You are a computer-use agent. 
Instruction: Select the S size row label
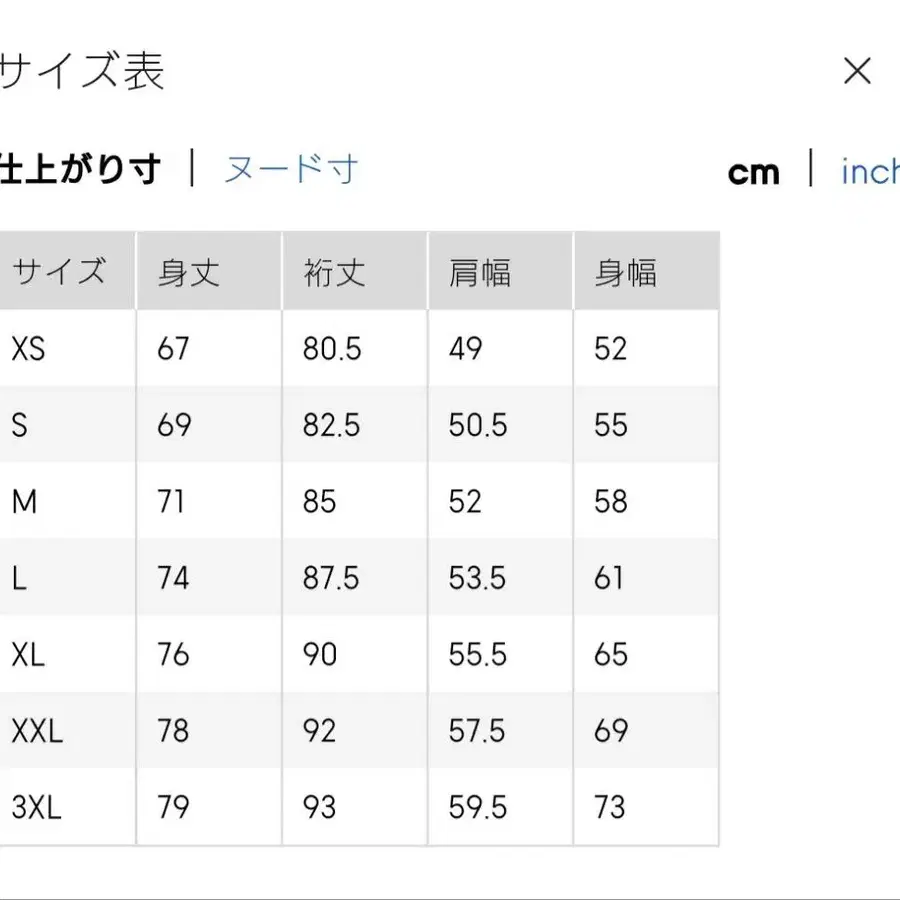click(21, 425)
